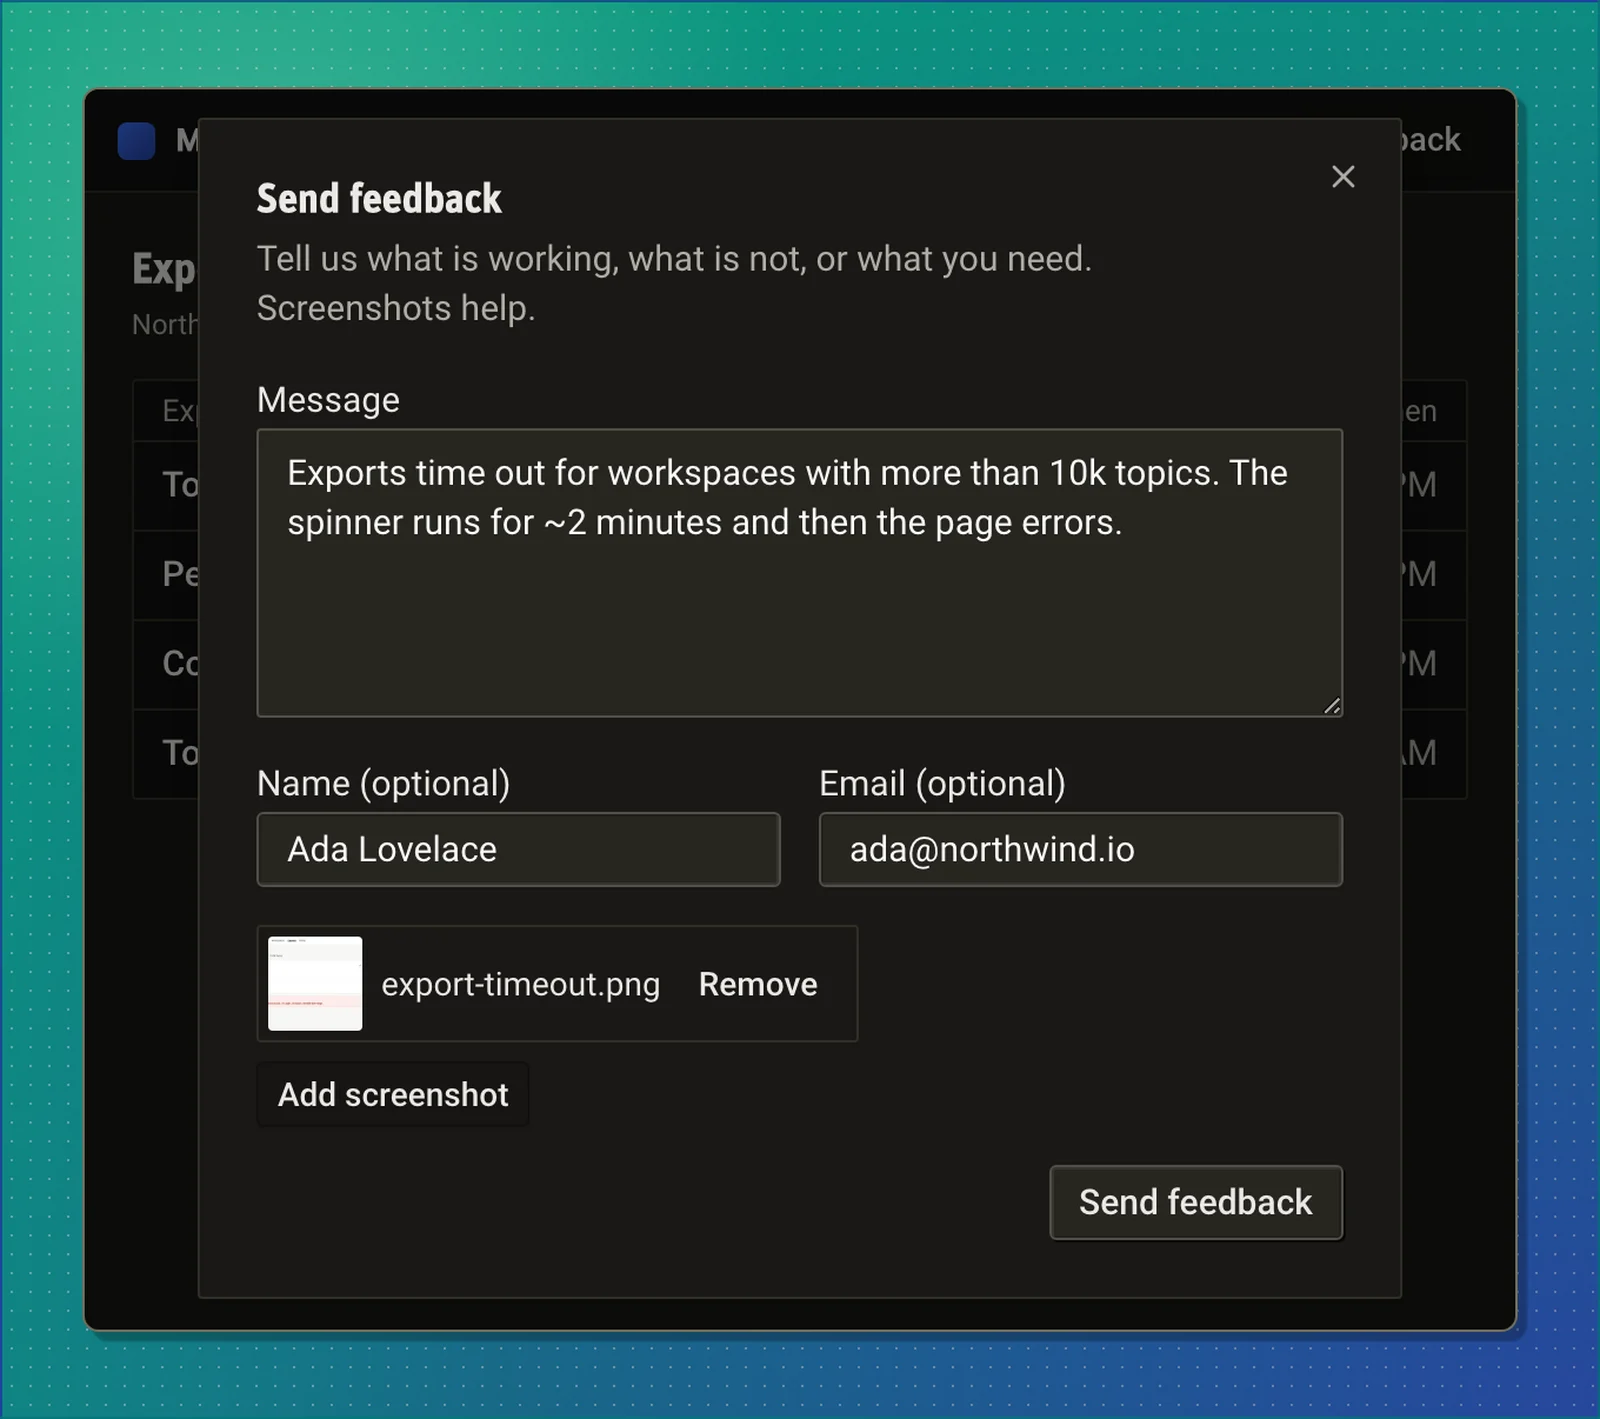Open the export-timeout.png thumbnail preview
The image size is (1600, 1419).
(x=315, y=983)
